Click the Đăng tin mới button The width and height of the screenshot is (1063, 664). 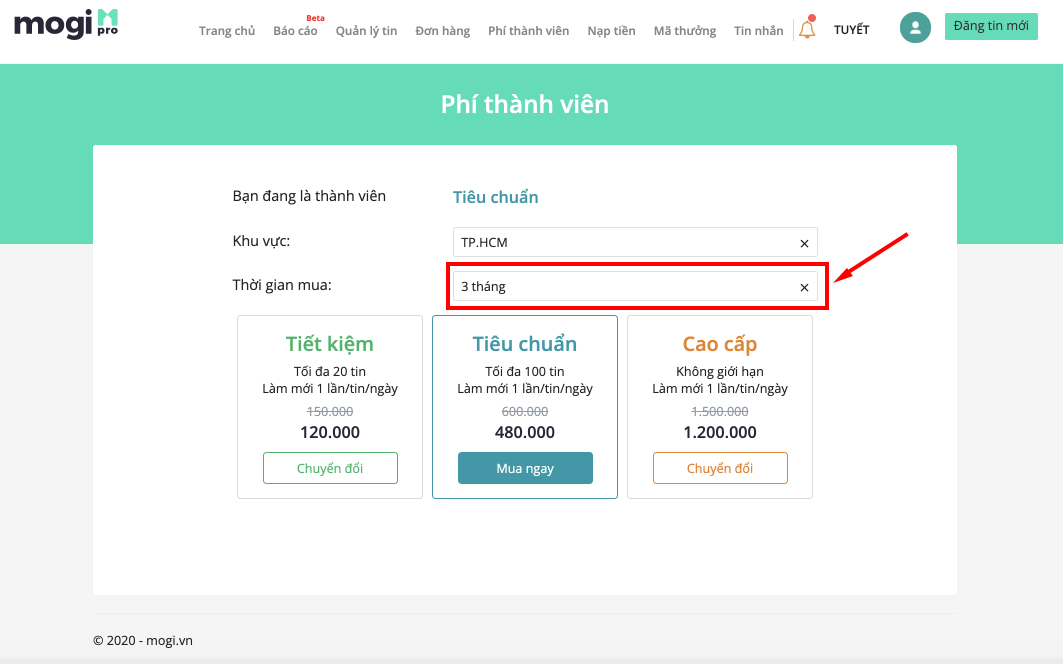point(991,26)
